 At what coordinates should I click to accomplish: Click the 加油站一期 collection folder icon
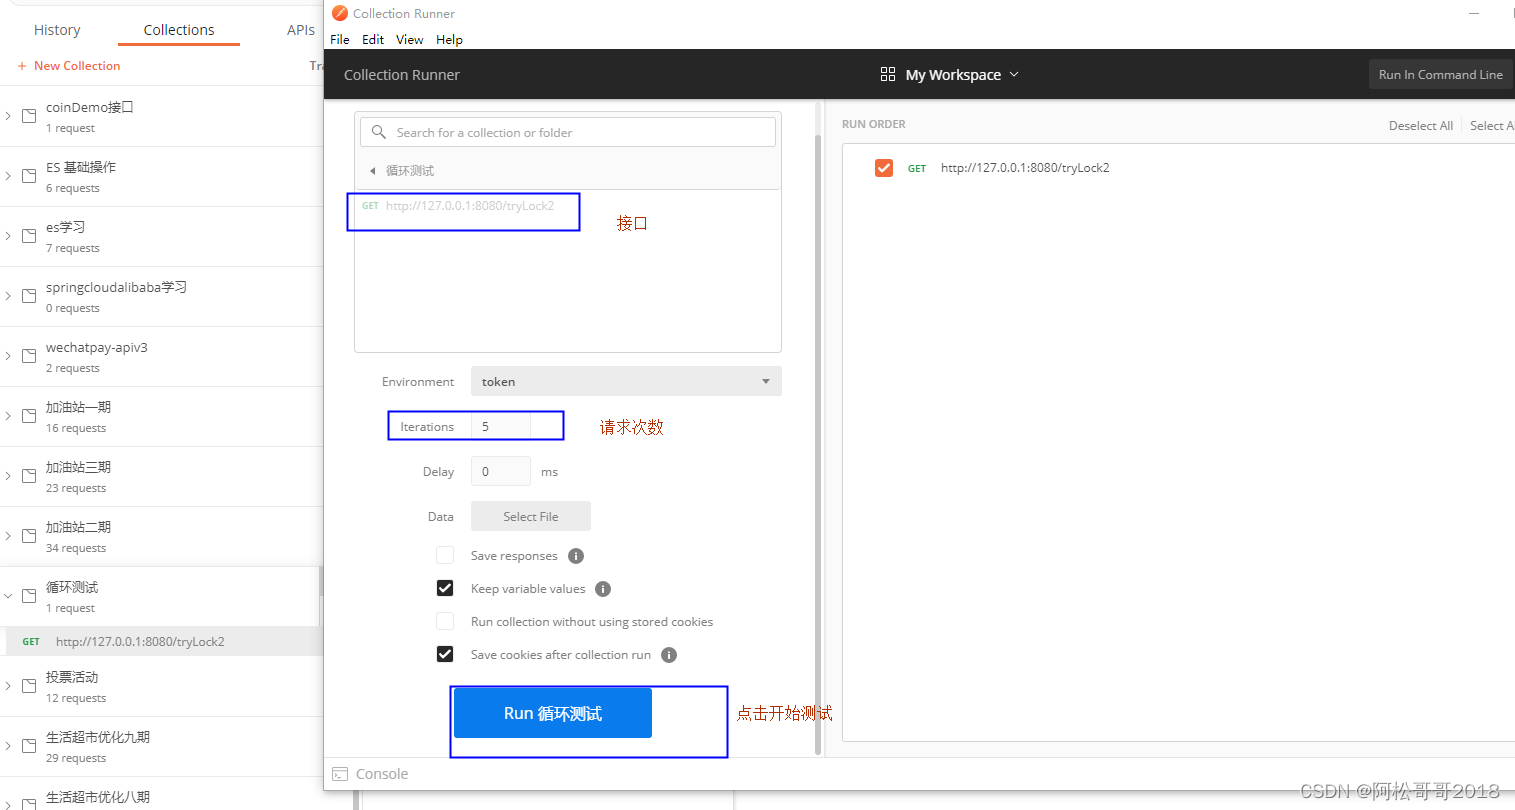29,416
